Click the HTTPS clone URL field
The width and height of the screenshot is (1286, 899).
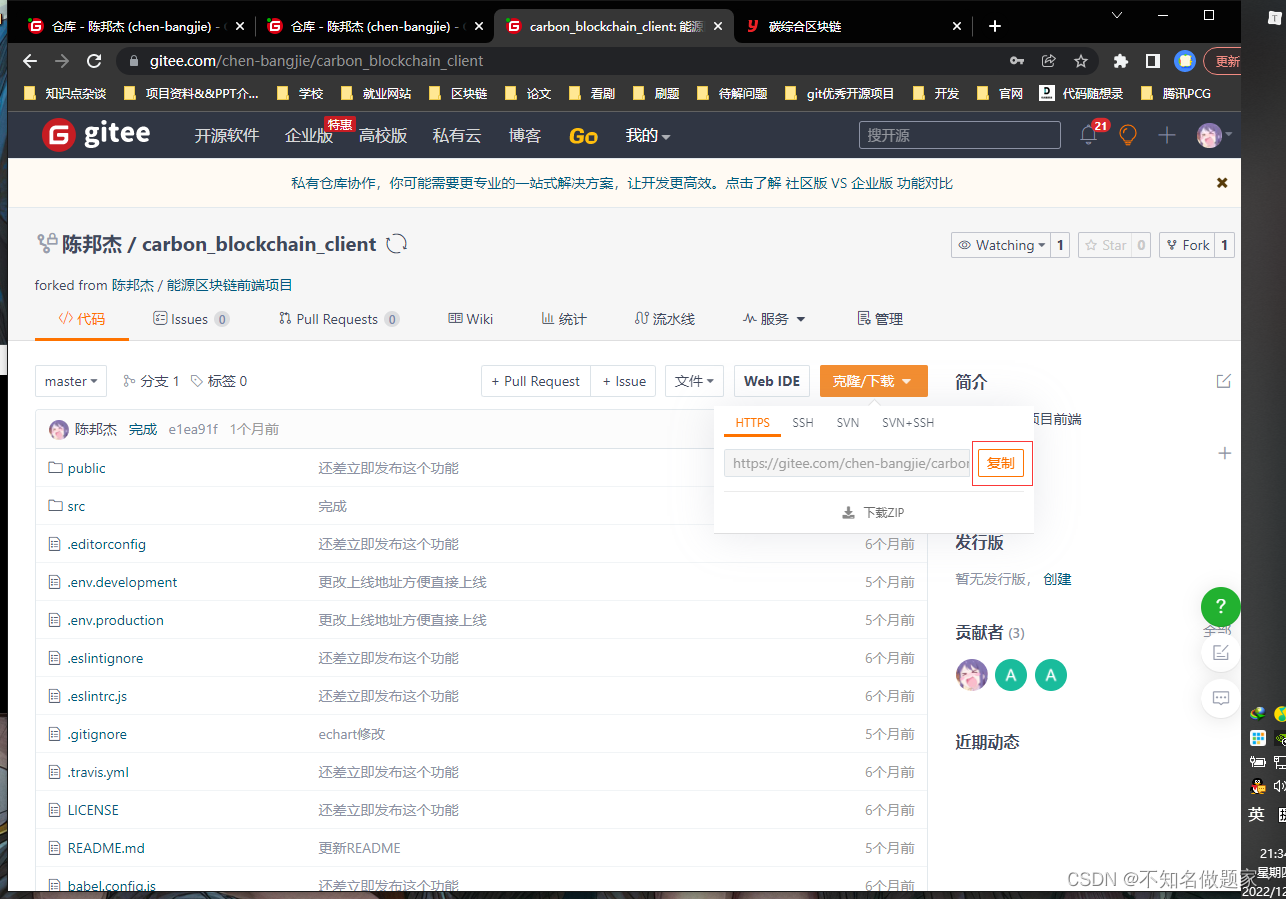(847, 464)
